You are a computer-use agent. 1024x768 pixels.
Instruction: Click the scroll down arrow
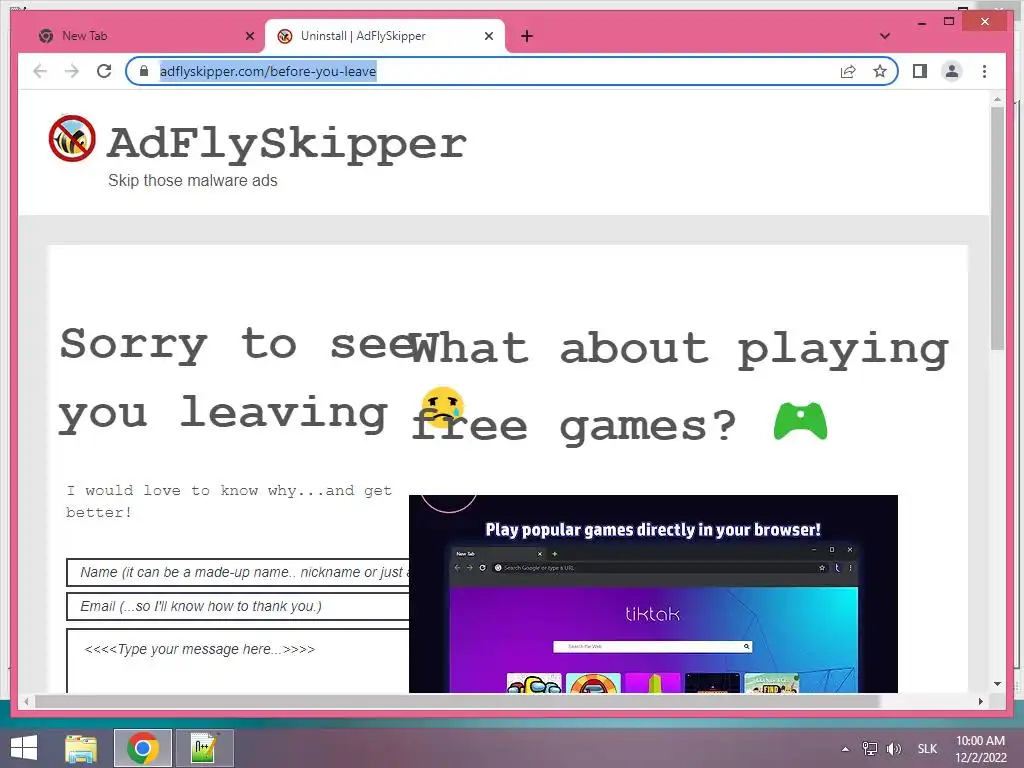point(997,684)
